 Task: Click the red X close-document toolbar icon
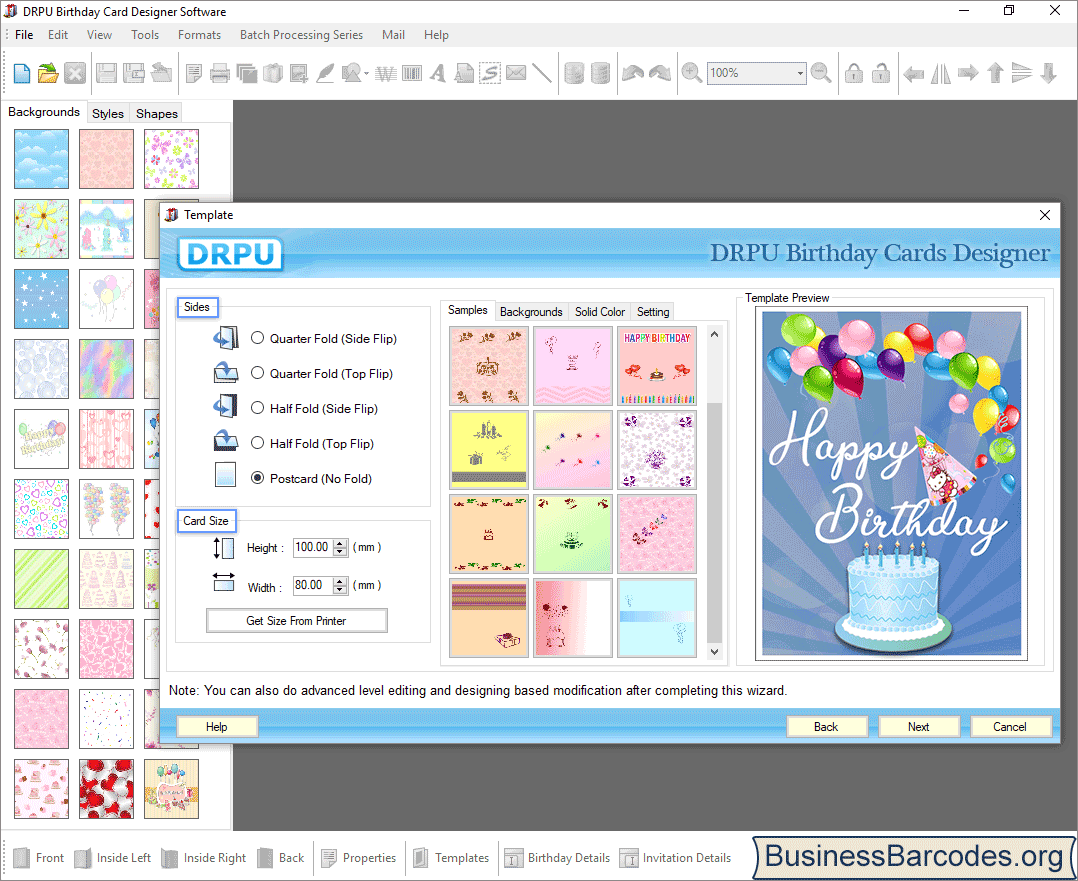coord(75,73)
